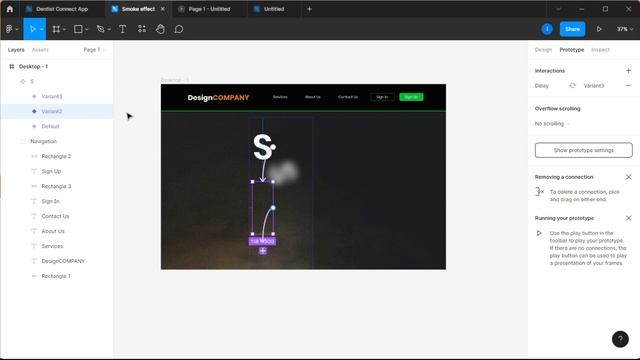This screenshot has height=360, width=640.
Task: Open the Resources components tool
Action: pos(142,29)
